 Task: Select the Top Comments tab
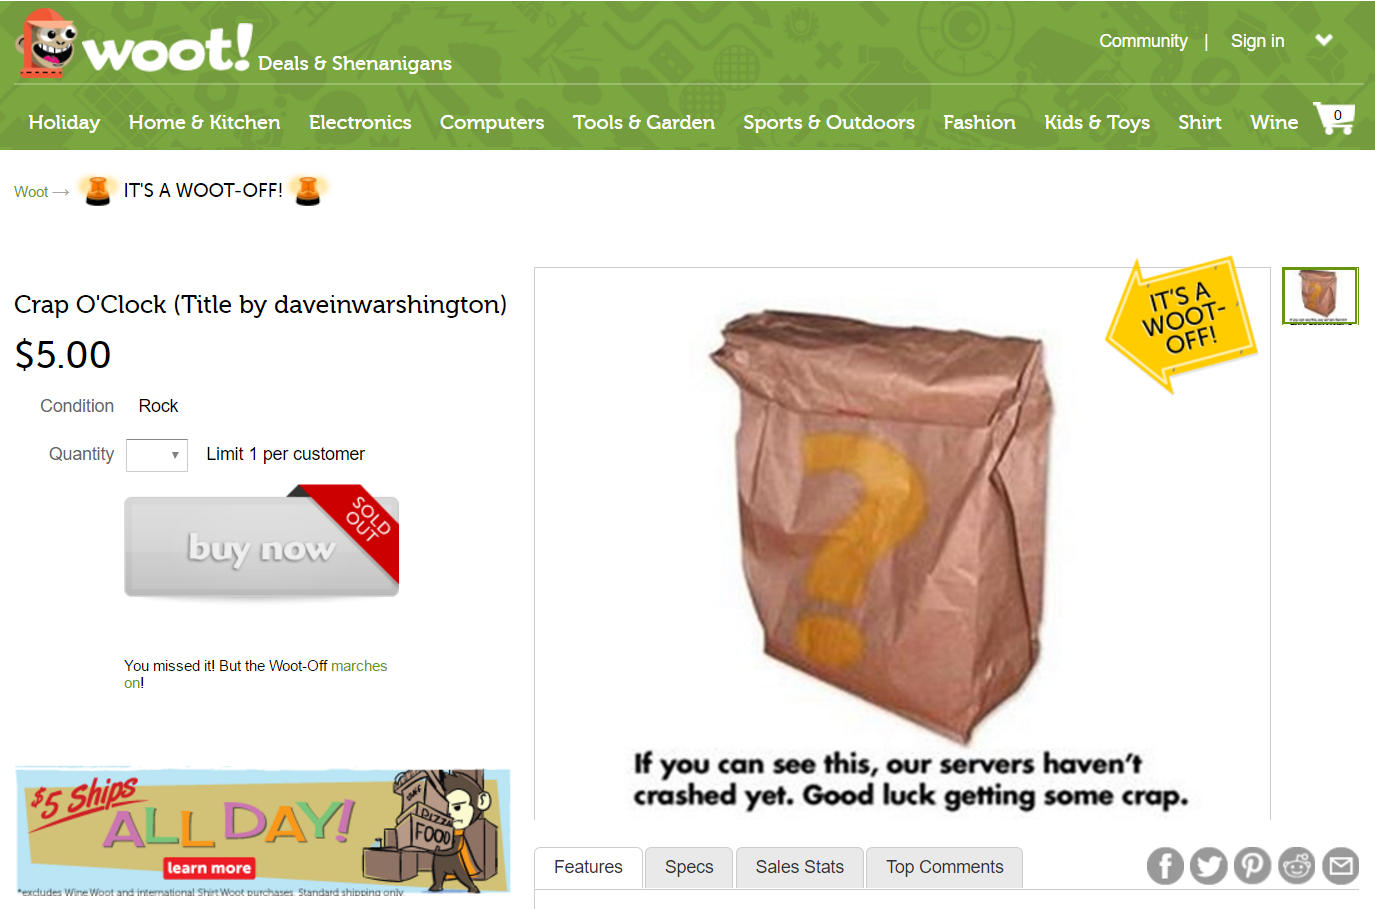coord(944,867)
